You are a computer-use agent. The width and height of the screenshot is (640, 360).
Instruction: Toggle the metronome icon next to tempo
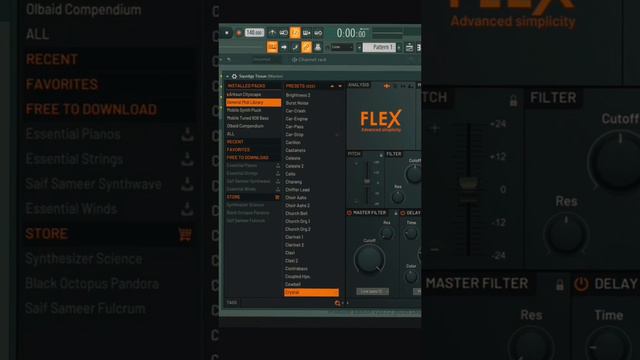[272, 33]
